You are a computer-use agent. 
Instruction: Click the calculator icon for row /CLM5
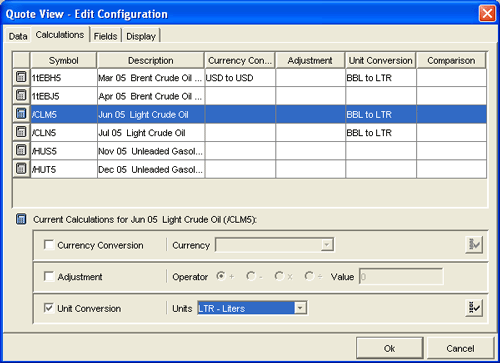point(21,114)
